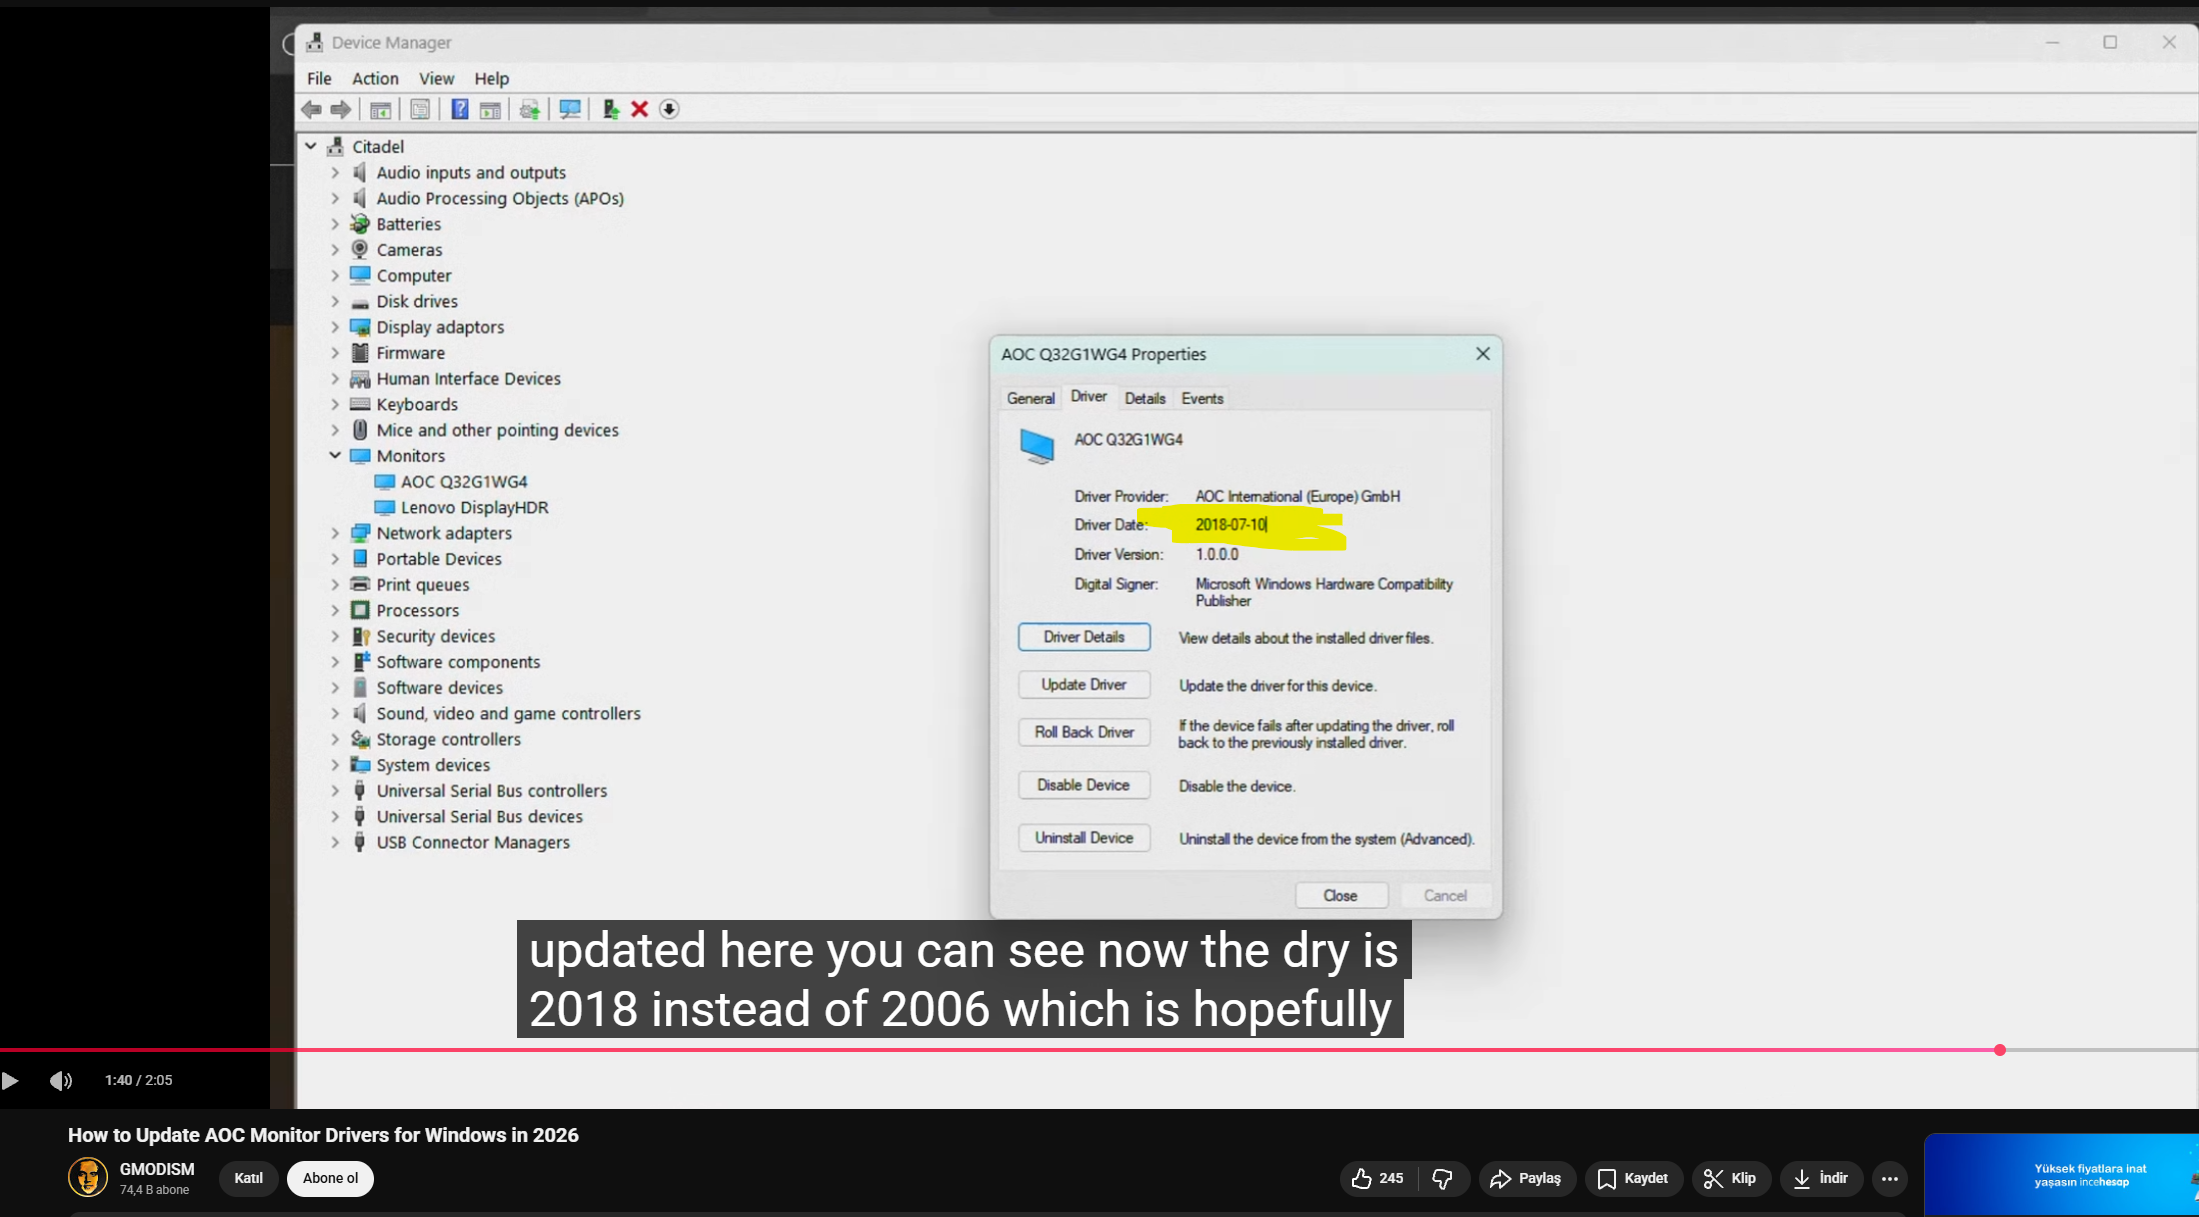
Task: Click the Uninstall Device button
Action: point(1084,838)
